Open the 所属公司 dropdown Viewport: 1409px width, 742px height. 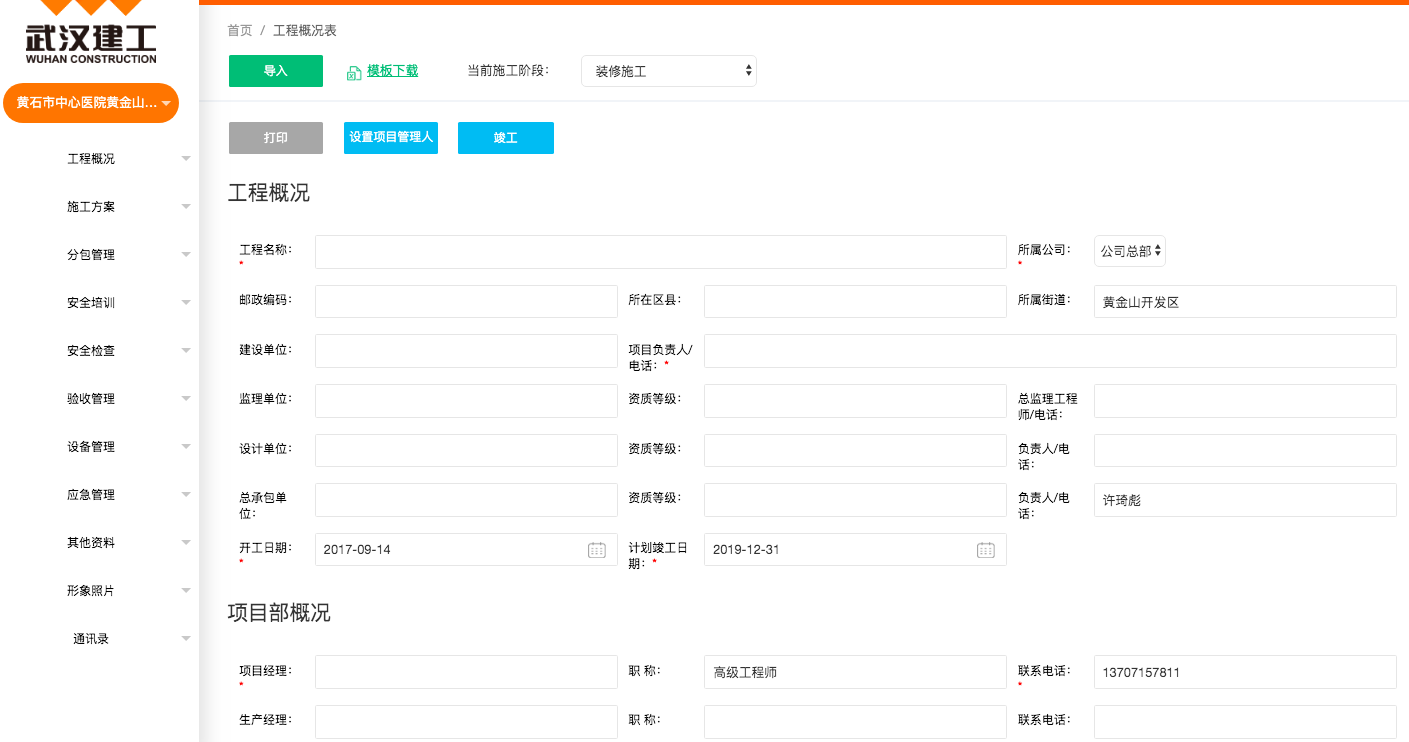click(1130, 252)
